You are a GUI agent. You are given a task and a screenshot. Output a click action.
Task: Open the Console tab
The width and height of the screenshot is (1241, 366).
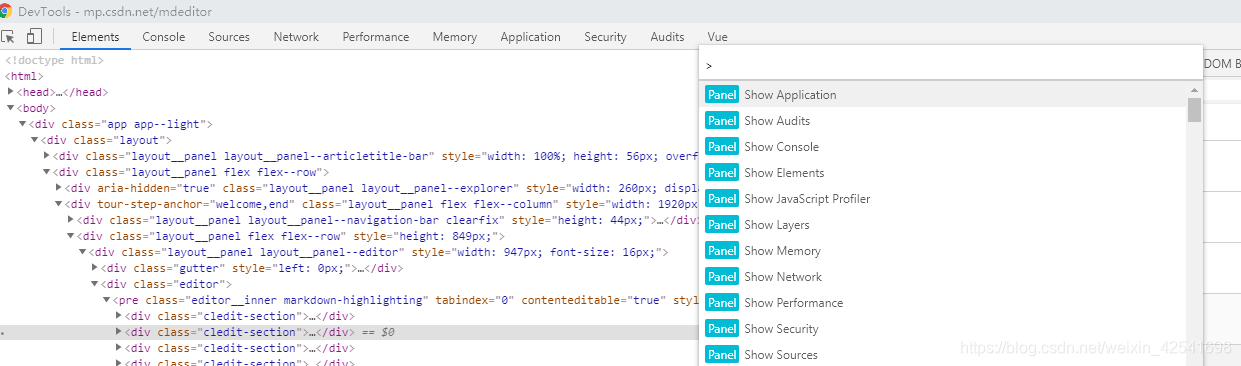point(164,37)
